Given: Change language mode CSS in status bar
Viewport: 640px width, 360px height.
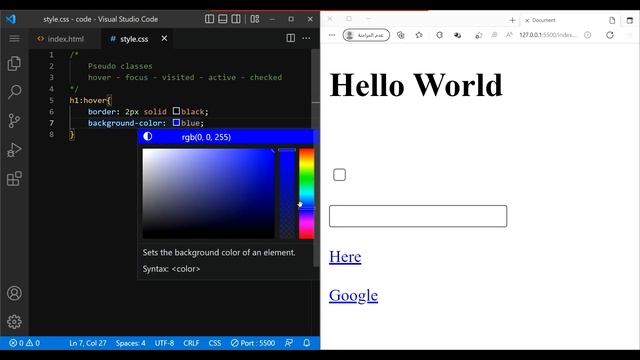Looking at the screenshot, I should [215, 343].
